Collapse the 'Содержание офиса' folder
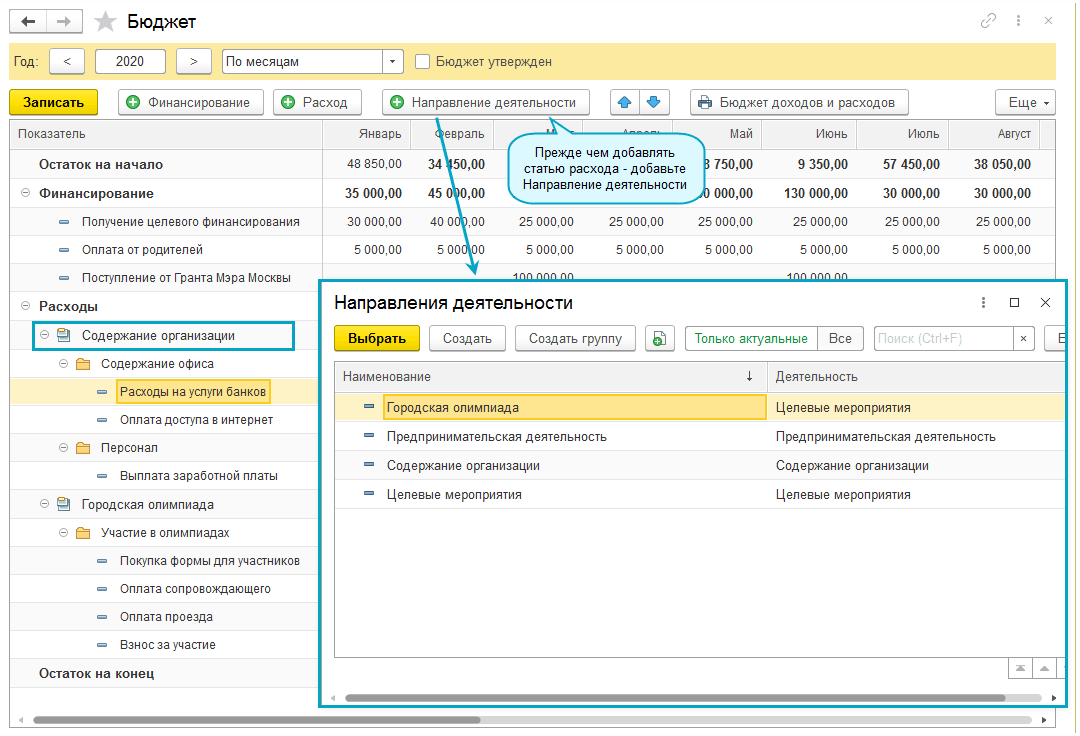Screen dimensions: 1080x736 pyautogui.click(x=63, y=364)
